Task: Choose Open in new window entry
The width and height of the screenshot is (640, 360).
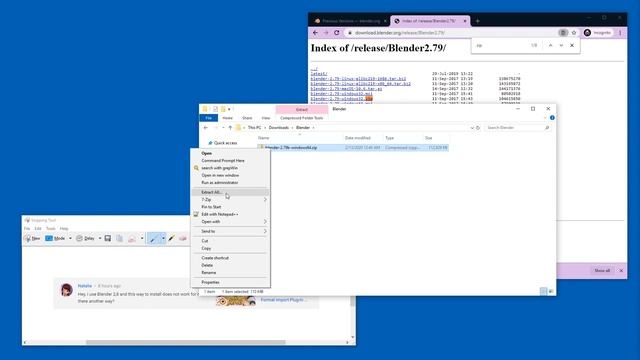Action: click(x=220, y=176)
